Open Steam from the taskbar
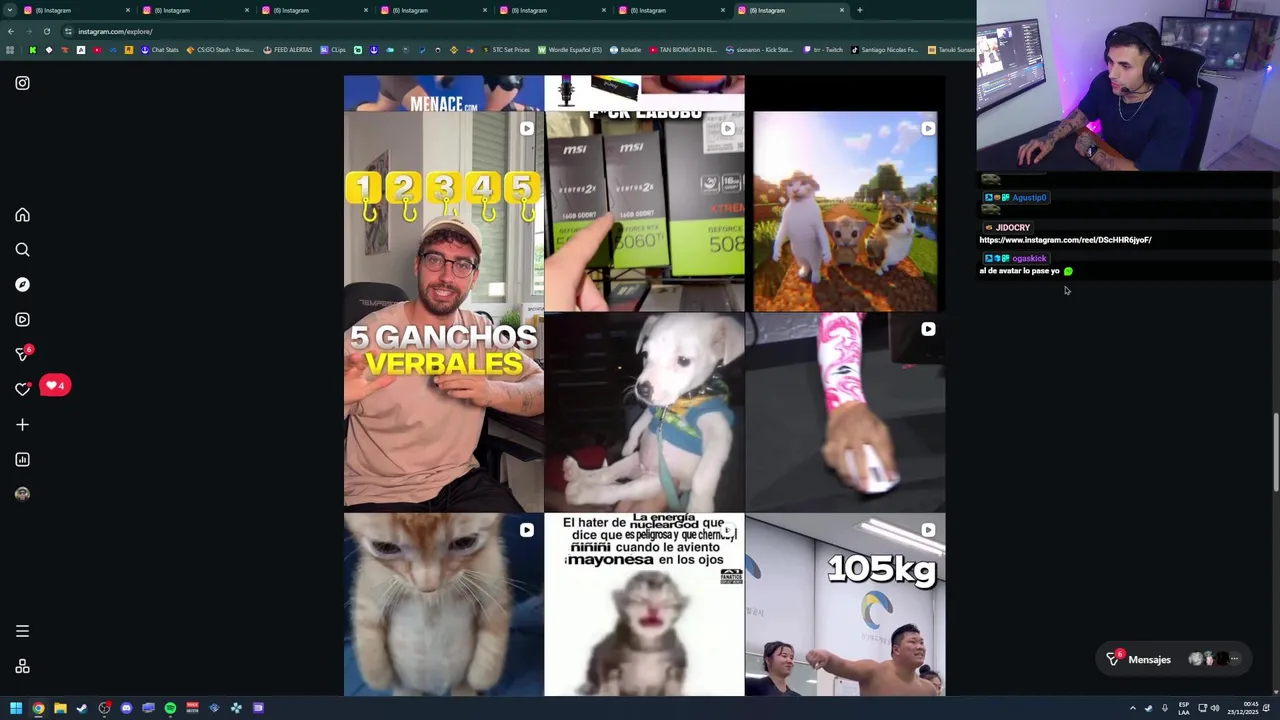The image size is (1280, 720). coord(82,708)
